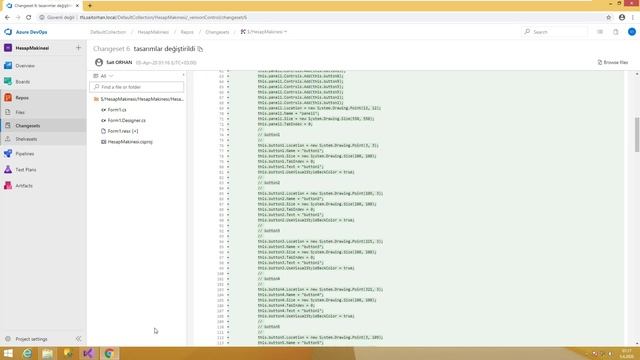
Task: Open the user profile avatar
Action: (x=632, y=32)
